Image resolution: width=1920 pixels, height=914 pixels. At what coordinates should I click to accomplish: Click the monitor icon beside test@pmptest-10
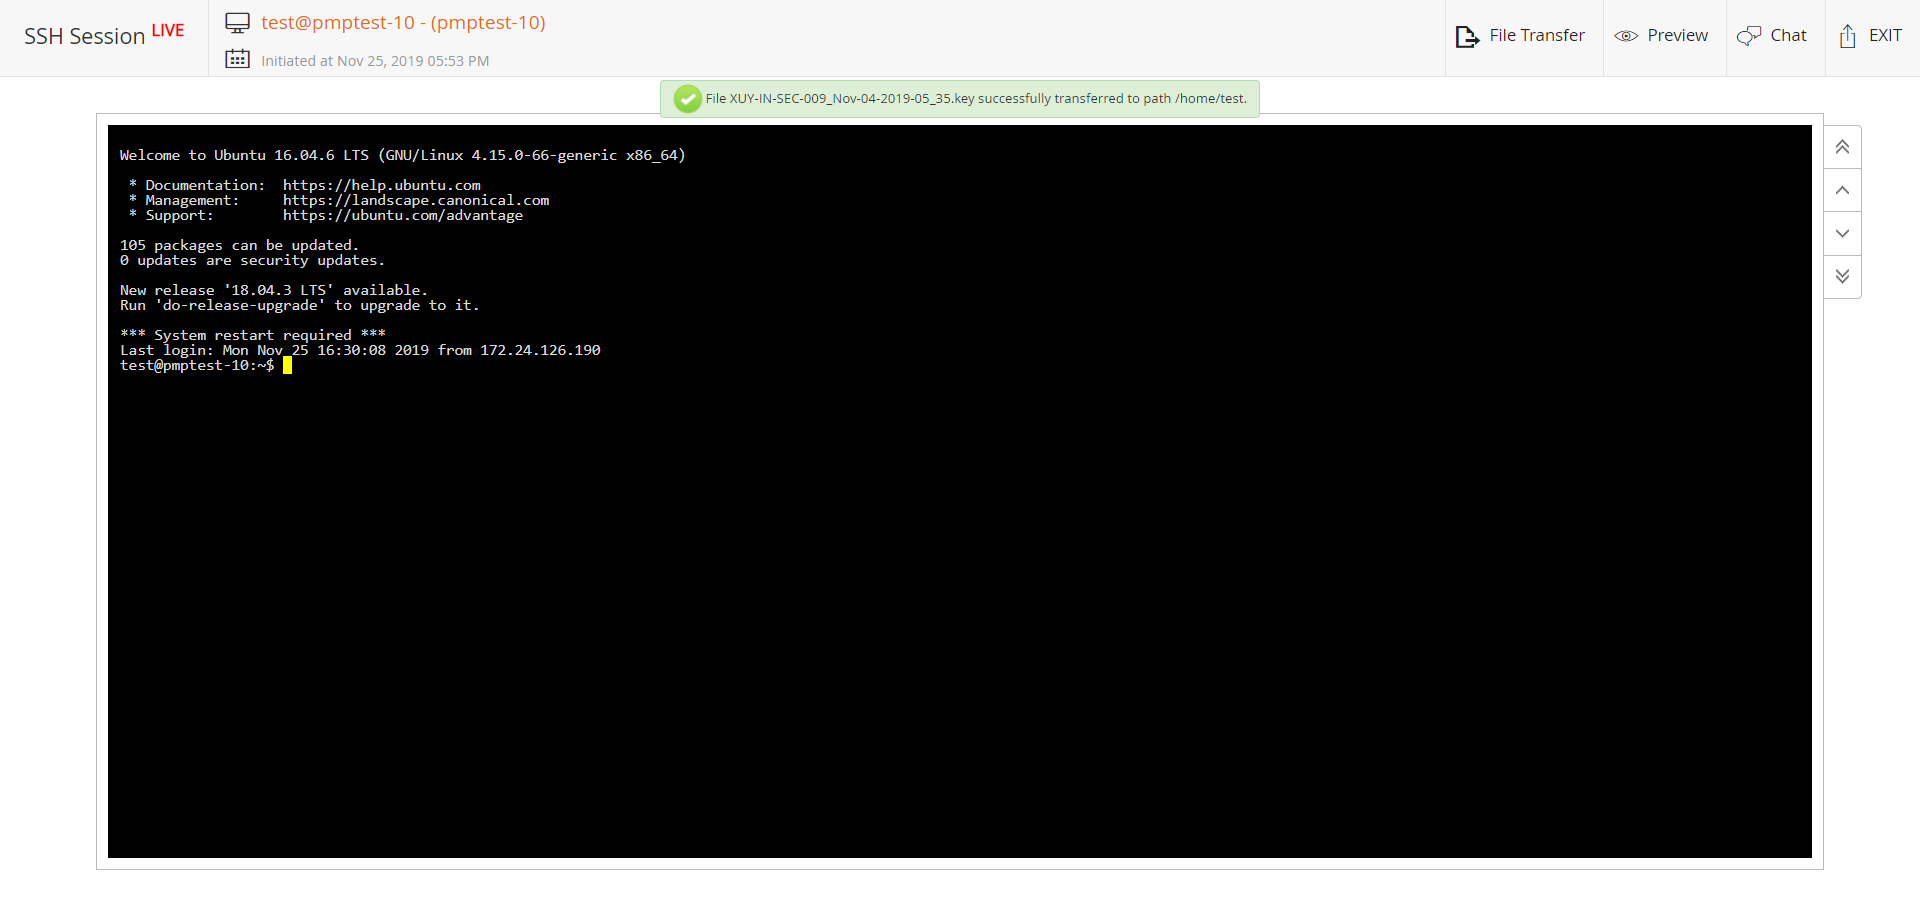[237, 22]
